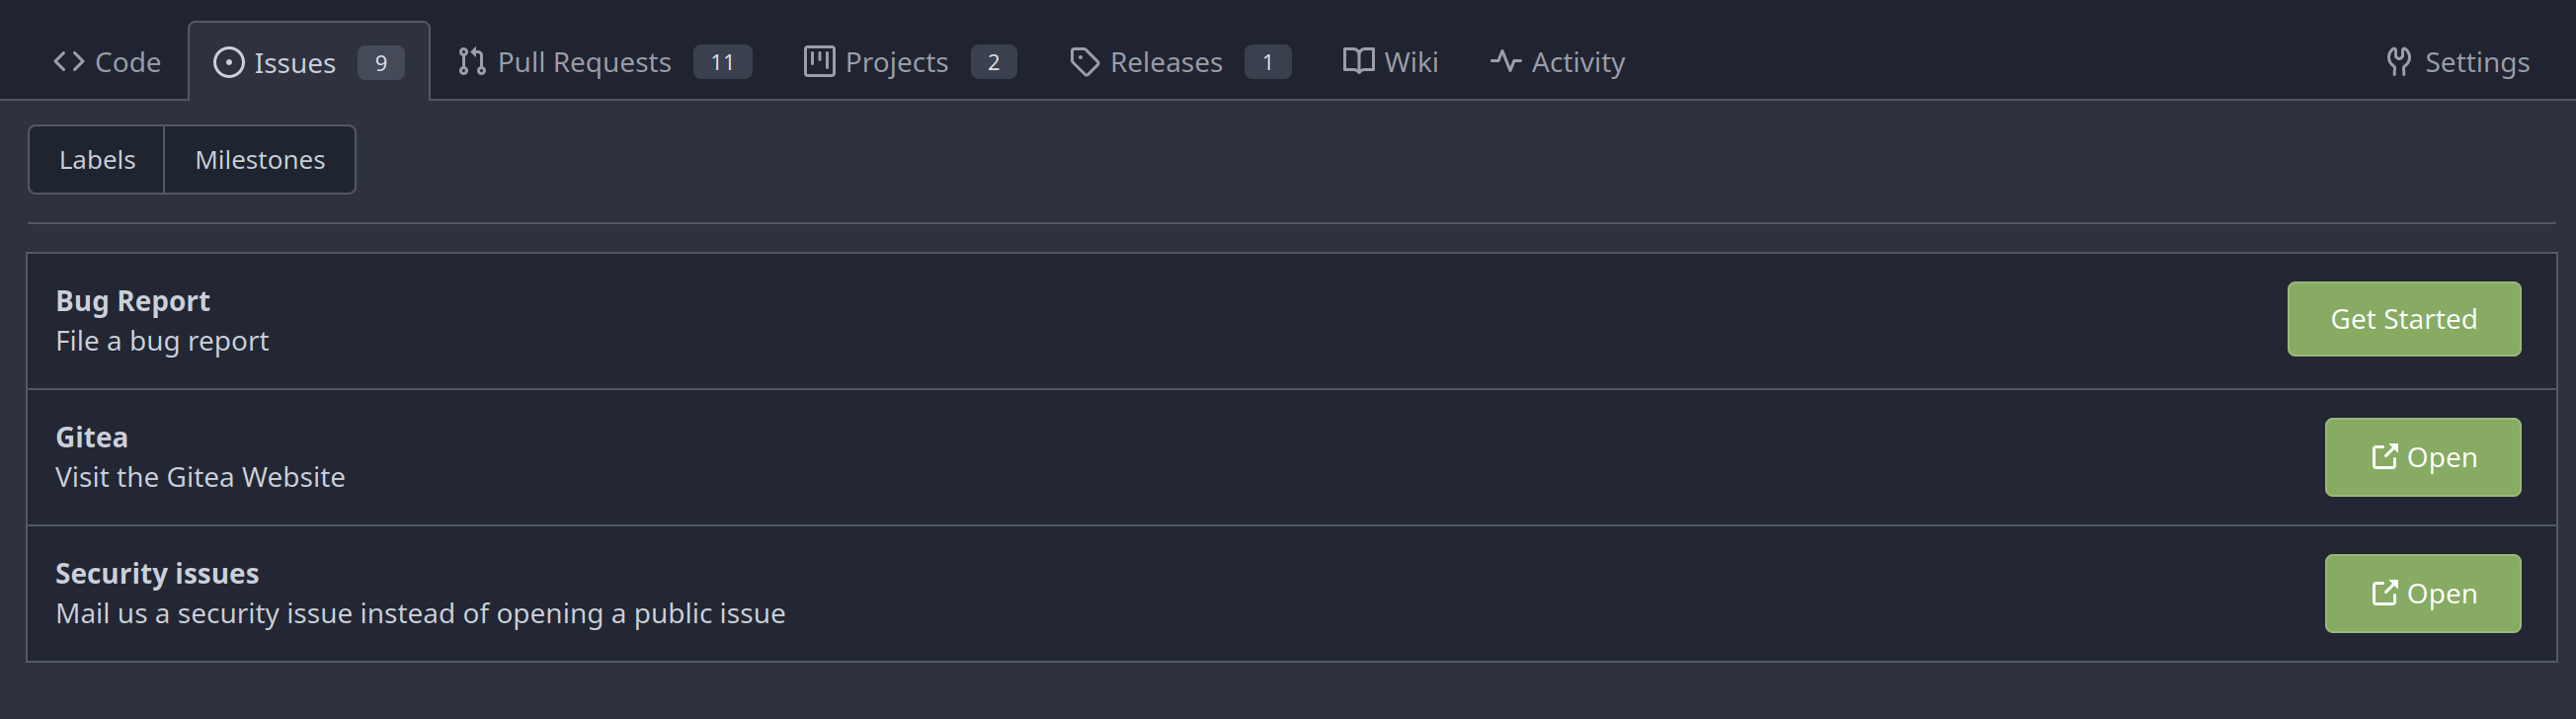
Task: View the Activity tab
Action: 1557,62
